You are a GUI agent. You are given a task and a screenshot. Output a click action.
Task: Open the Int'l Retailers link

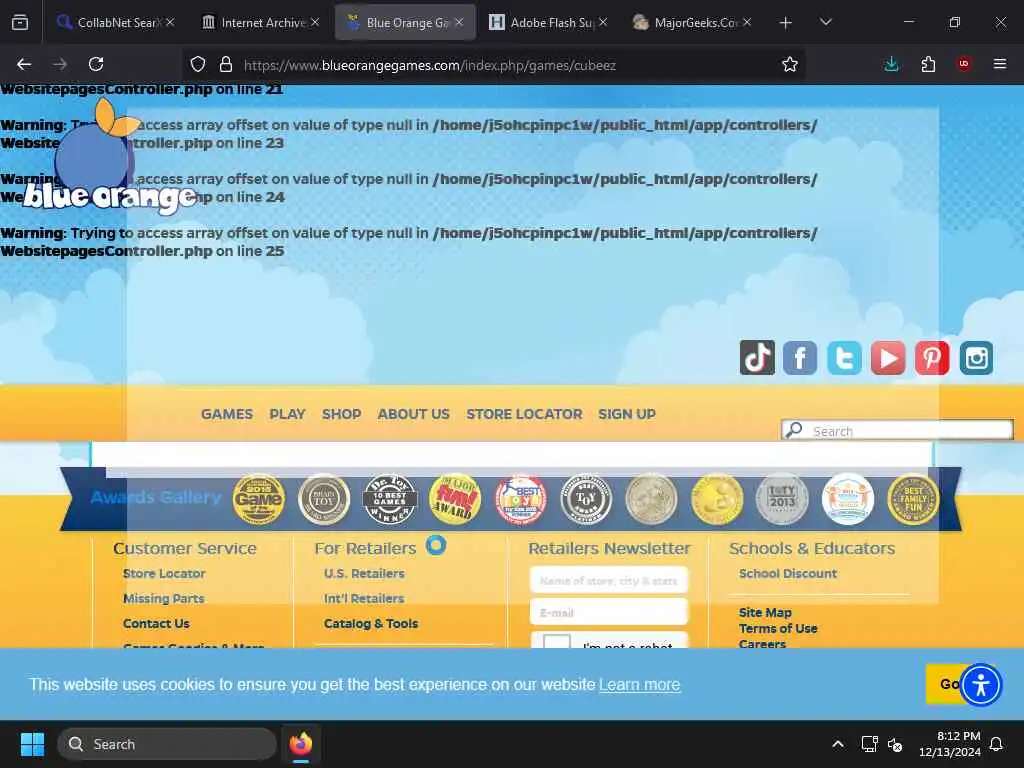pos(364,598)
